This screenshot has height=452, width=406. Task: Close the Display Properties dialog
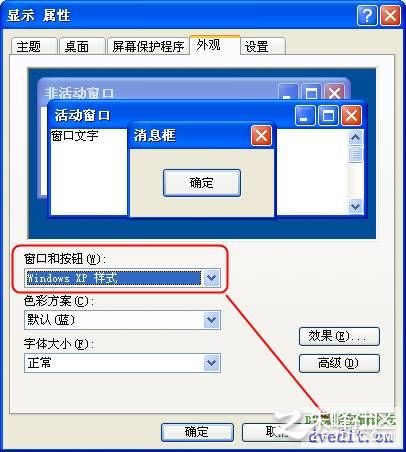tap(390, 15)
